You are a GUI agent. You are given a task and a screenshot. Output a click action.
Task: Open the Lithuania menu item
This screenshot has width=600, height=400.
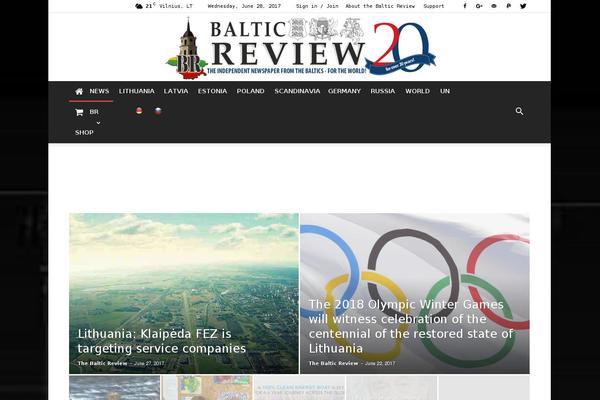(x=137, y=91)
